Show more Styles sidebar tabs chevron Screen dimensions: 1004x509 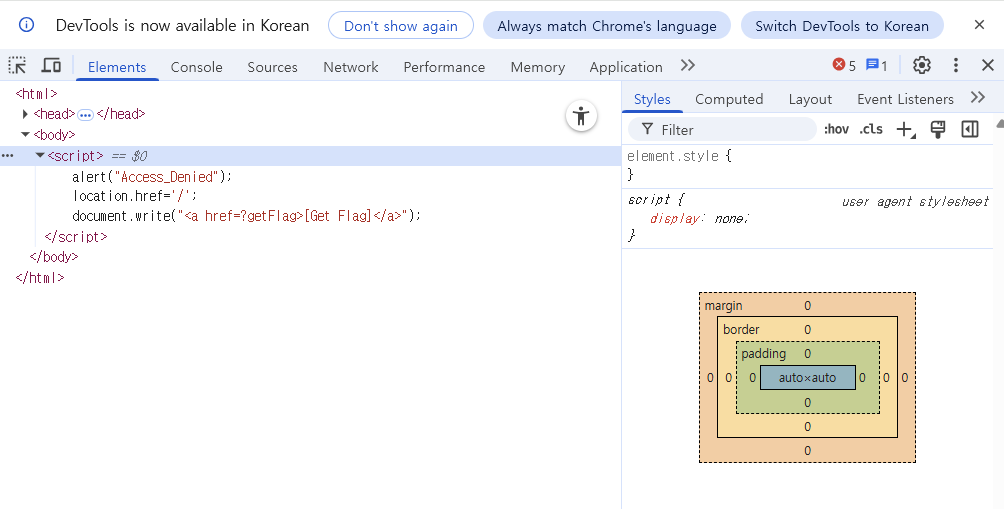pos(978,98)
